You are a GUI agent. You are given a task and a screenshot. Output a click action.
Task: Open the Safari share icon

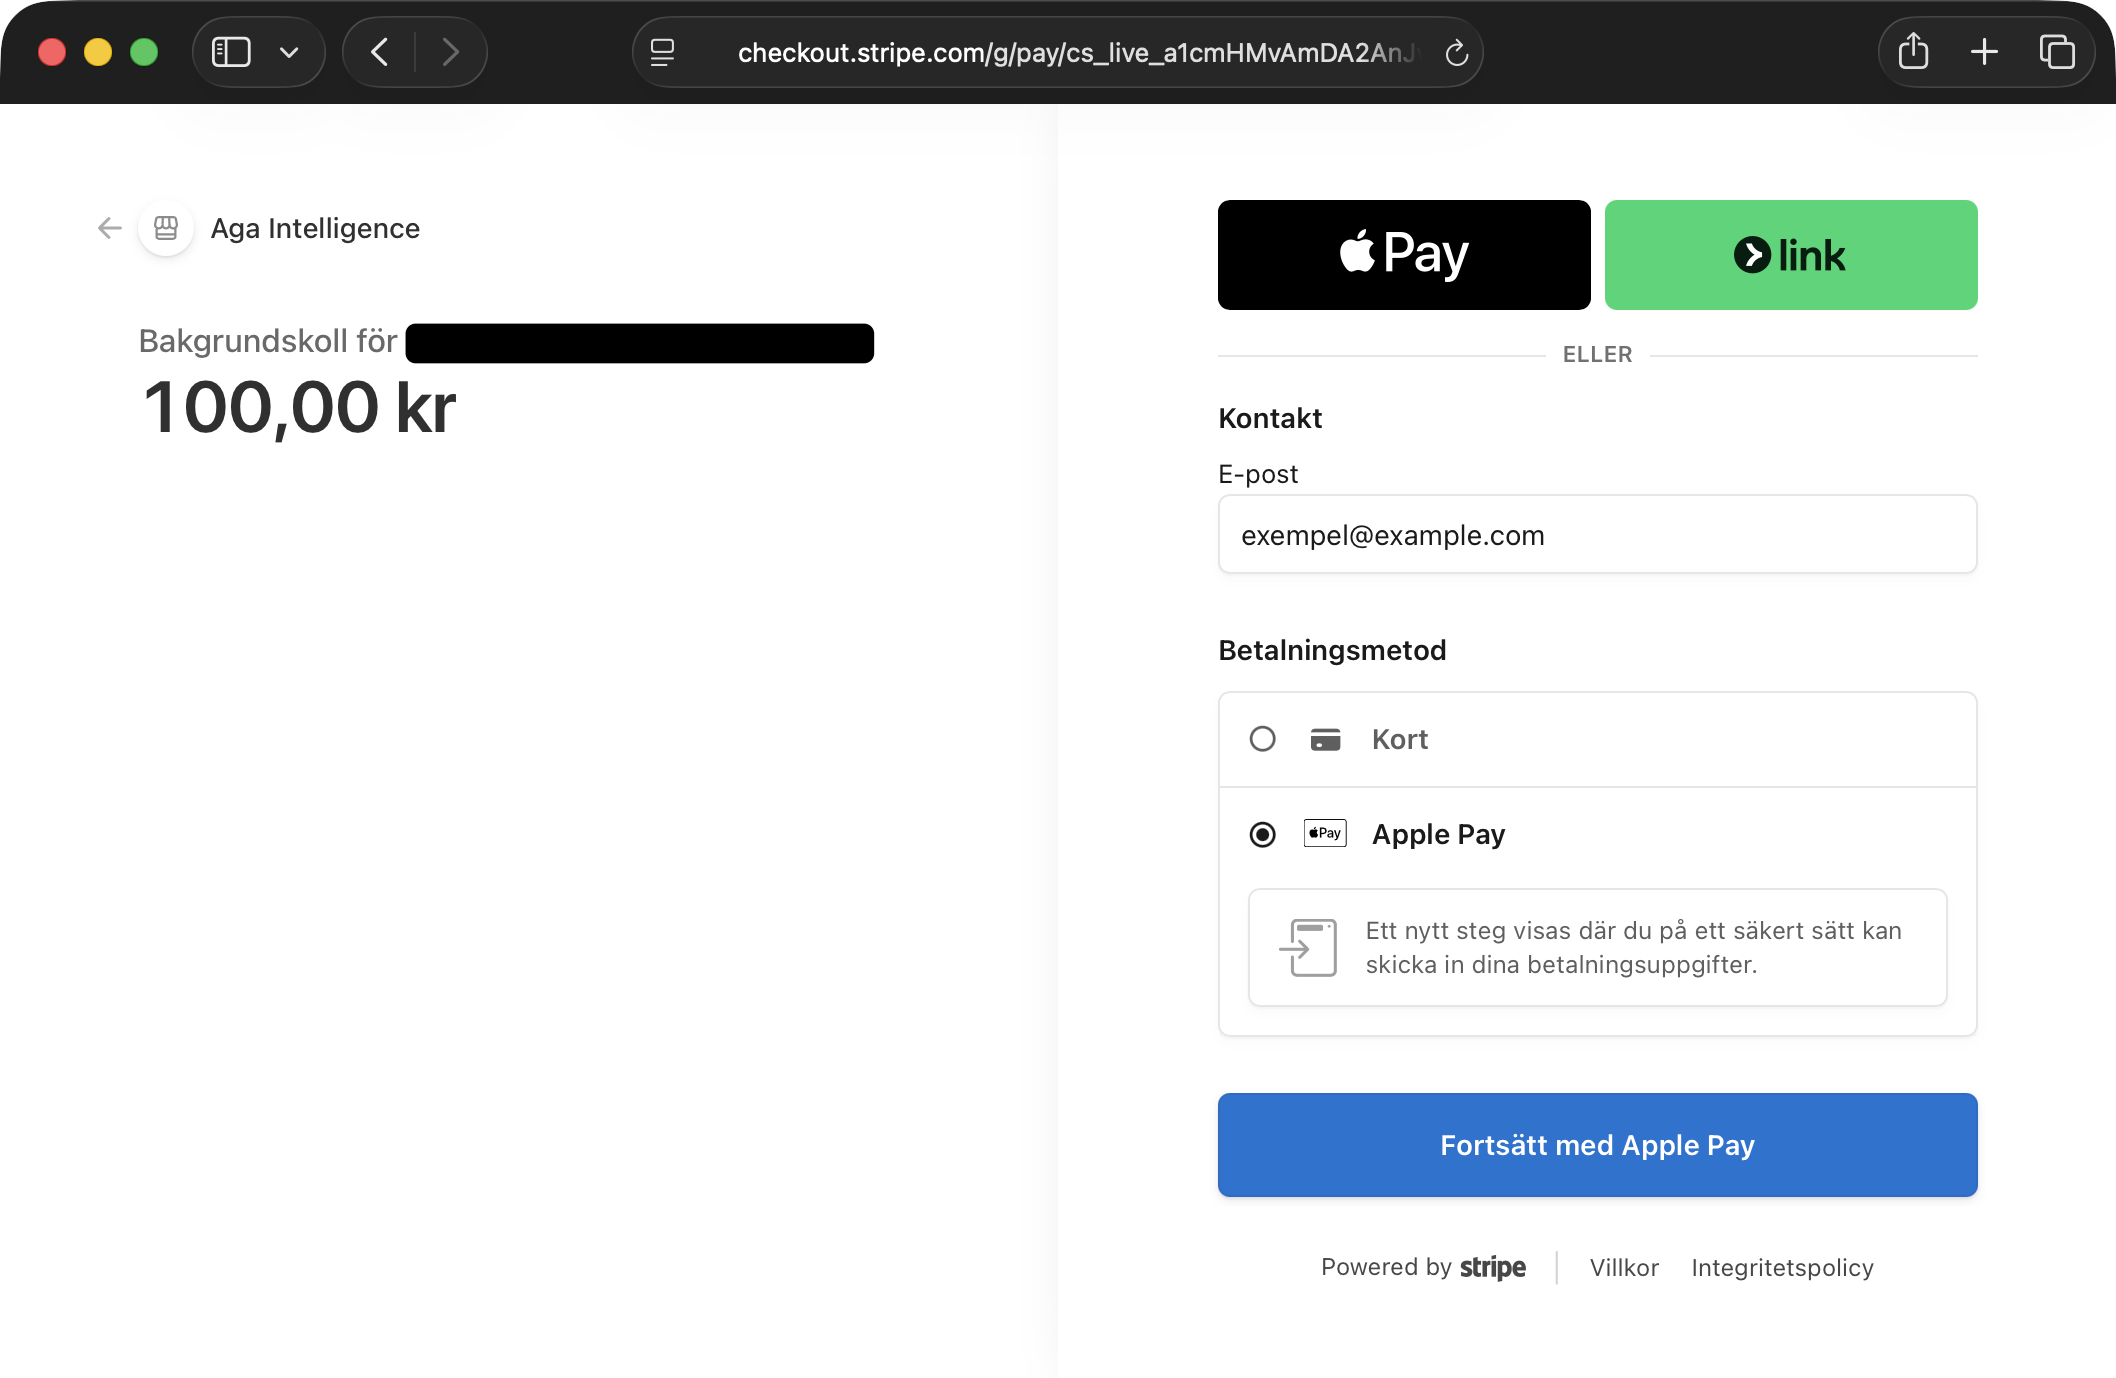click(1913, 51)
